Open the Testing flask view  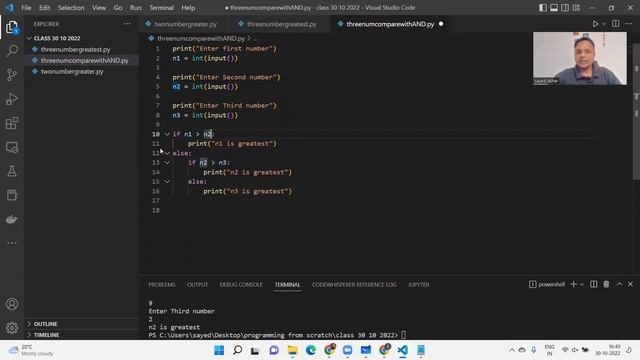point(12,171)
